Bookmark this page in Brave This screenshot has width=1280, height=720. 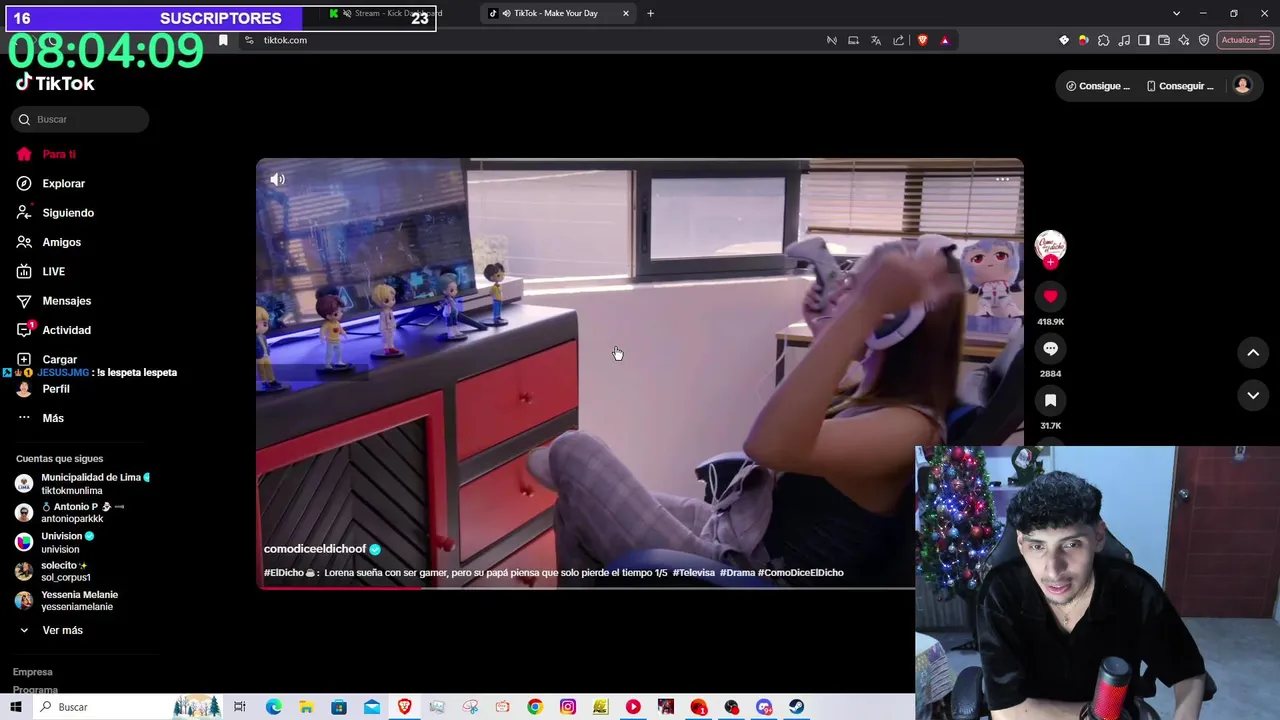223,40
